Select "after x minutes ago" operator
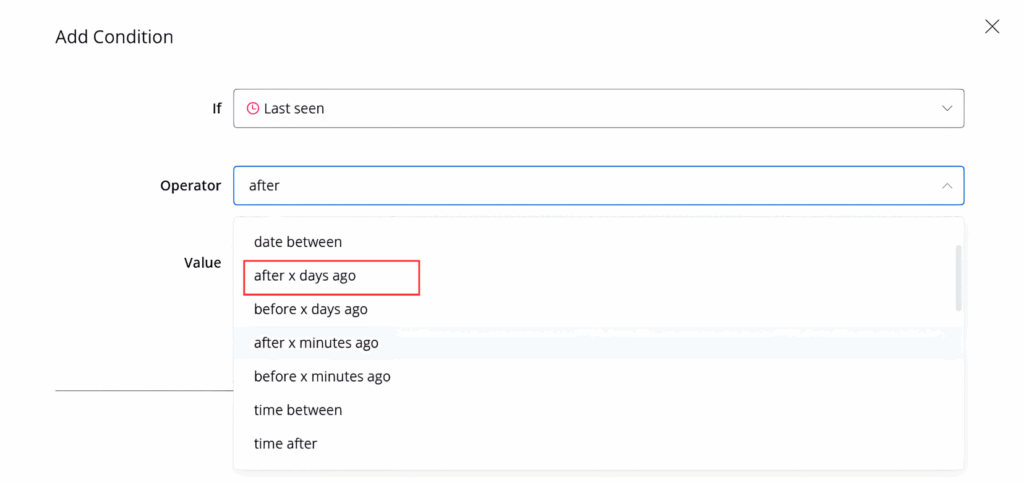The image size is (1024, 483). (x=316, y=343)
